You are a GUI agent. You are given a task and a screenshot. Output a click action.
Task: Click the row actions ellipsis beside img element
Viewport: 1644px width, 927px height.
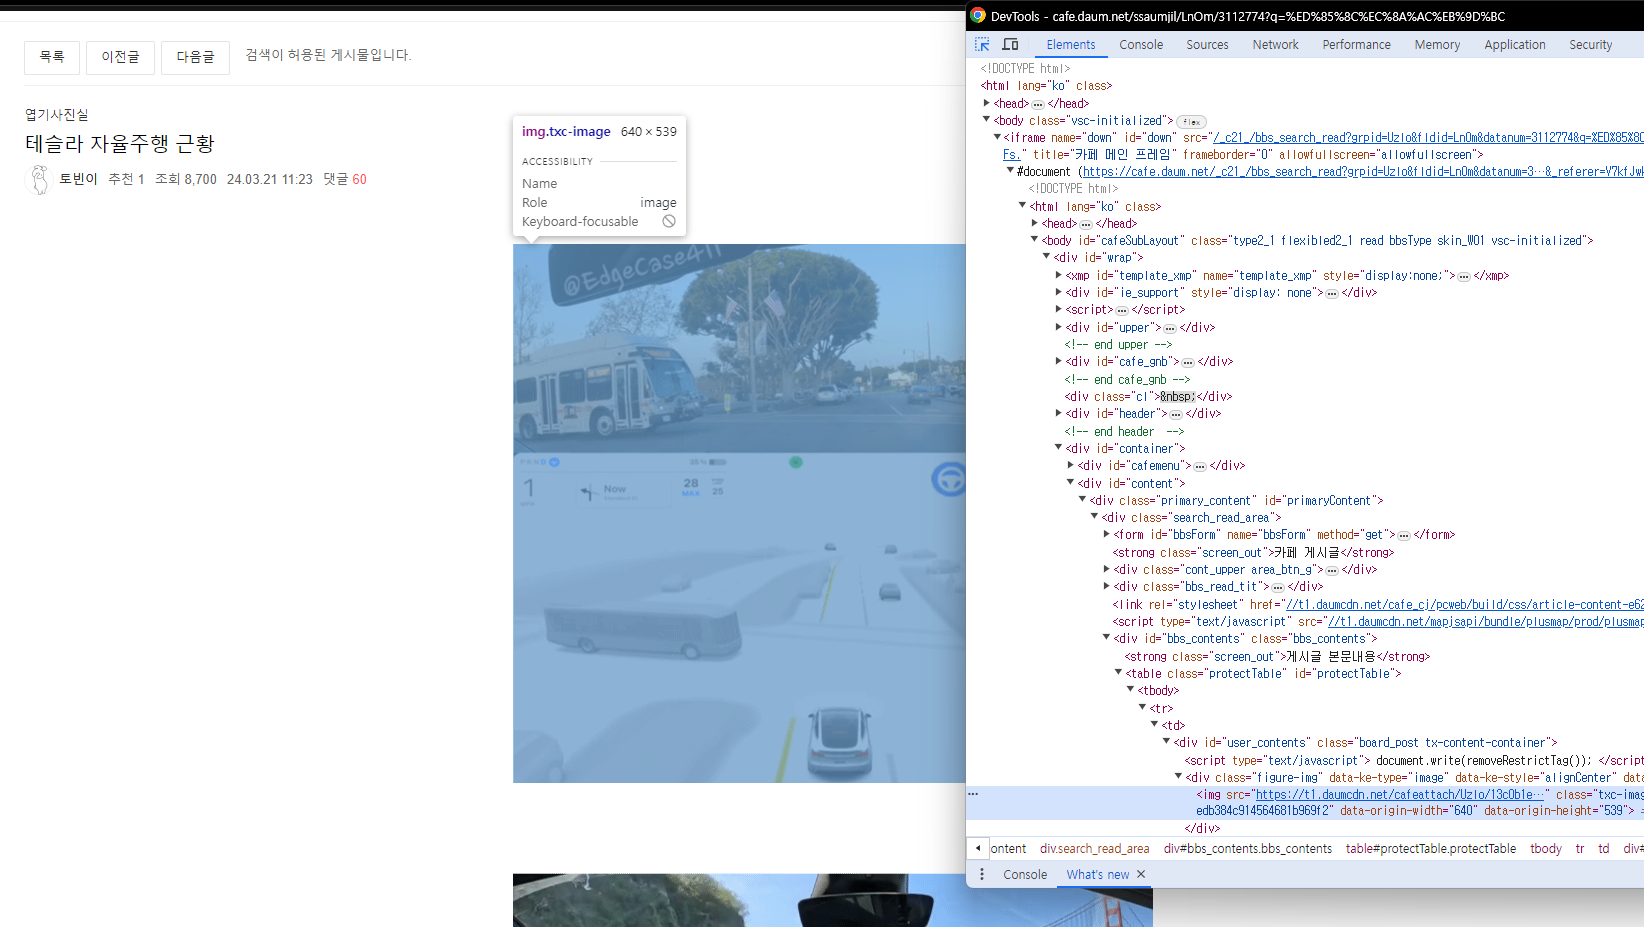(973, 794)
